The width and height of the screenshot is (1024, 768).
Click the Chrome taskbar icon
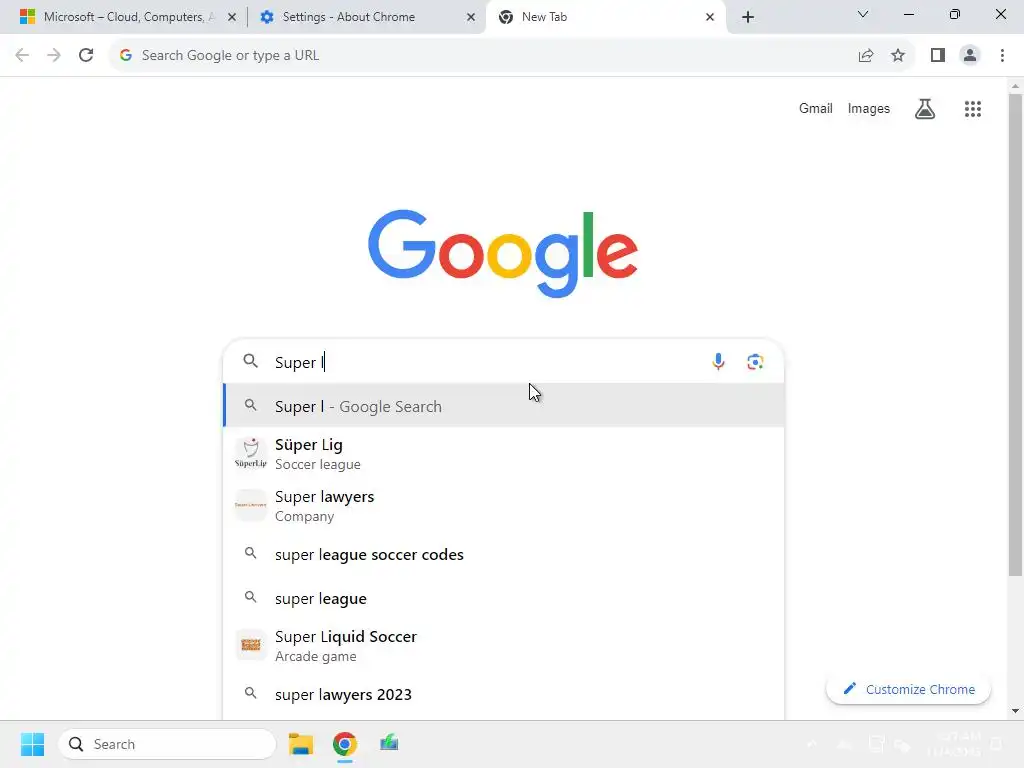[345, 744]
